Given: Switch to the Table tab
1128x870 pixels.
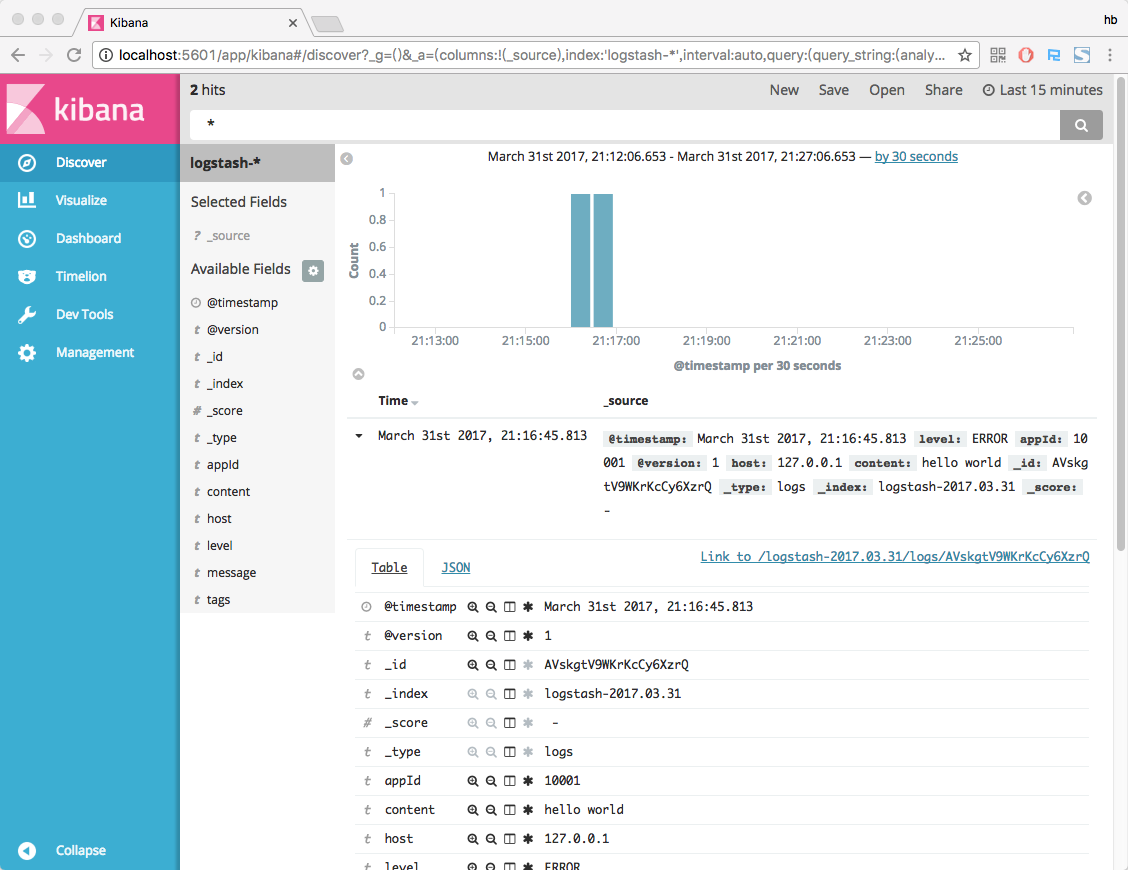Looking at the screenshot, I should coord(389,568).
